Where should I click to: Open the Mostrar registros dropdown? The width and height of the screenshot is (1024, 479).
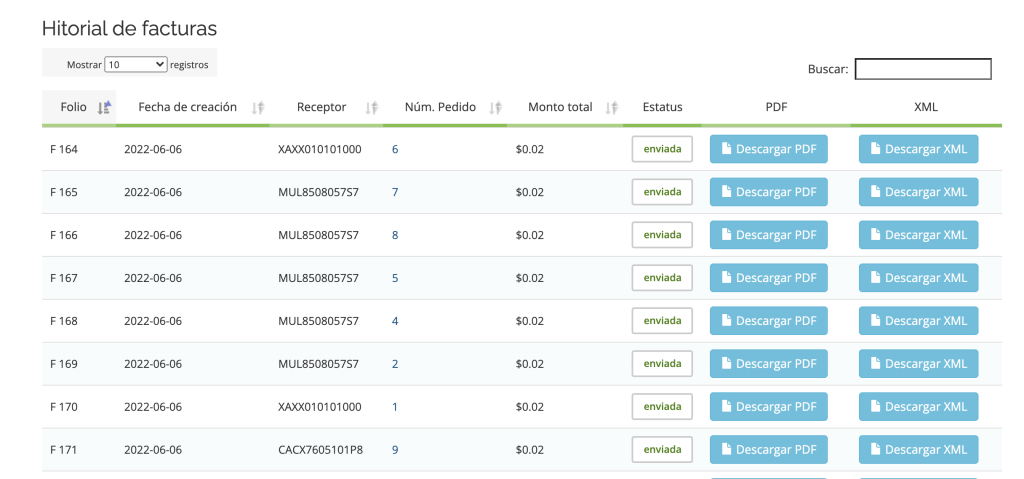pos(136,65)
